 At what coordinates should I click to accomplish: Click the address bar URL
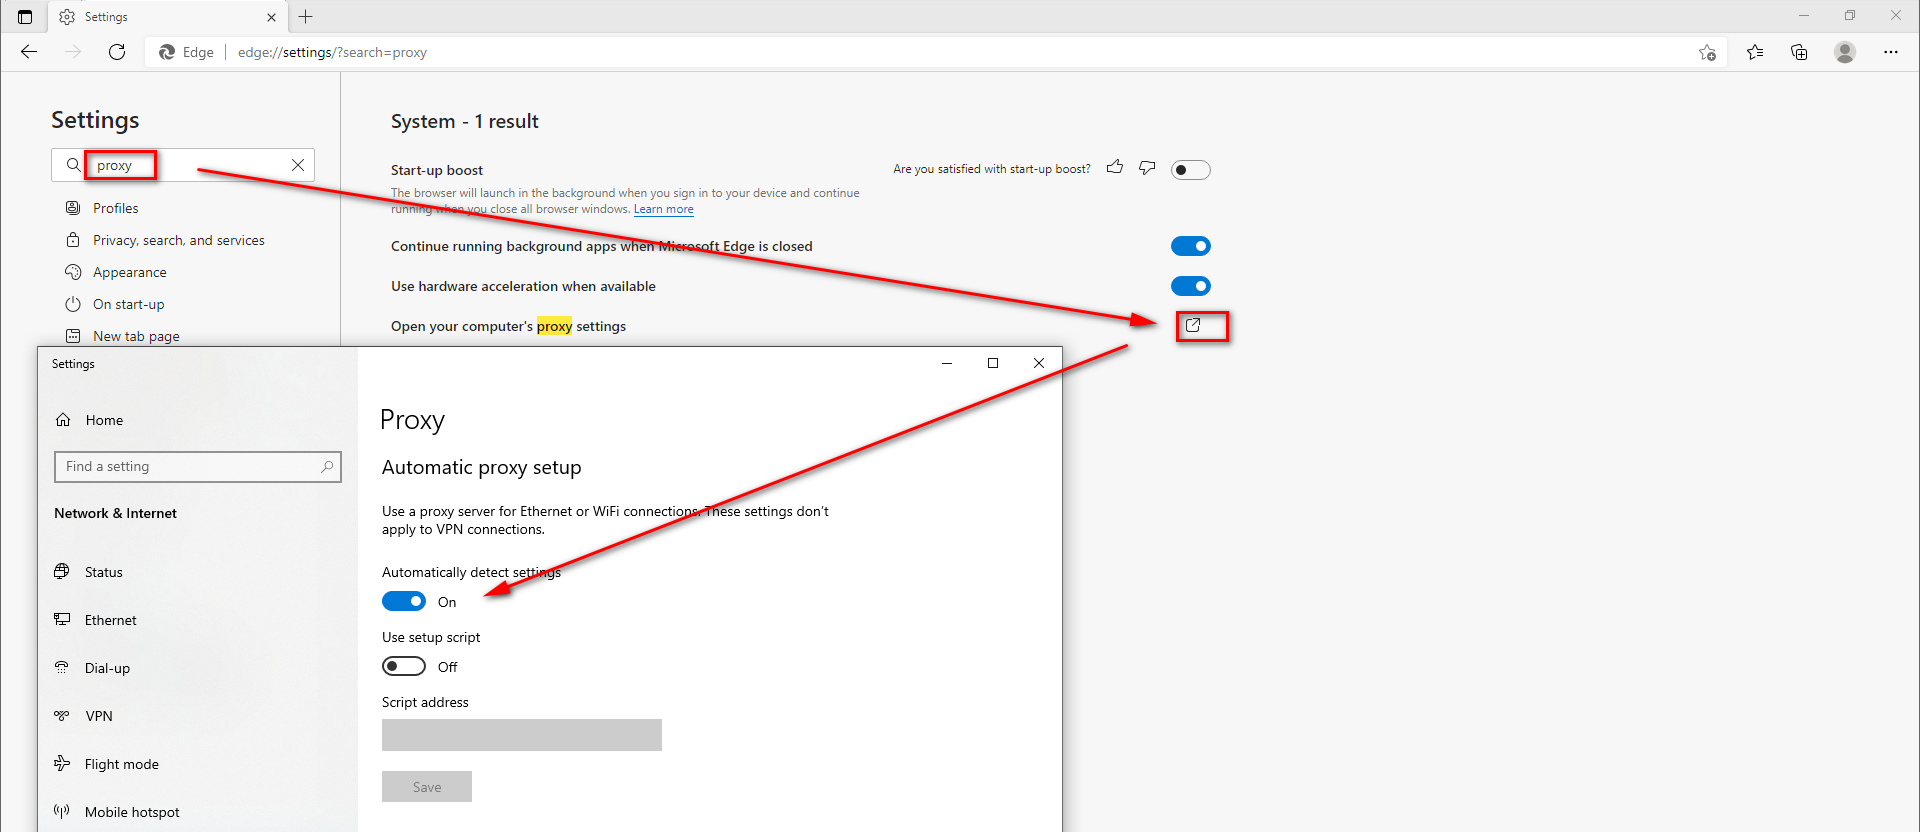[332, 52]
